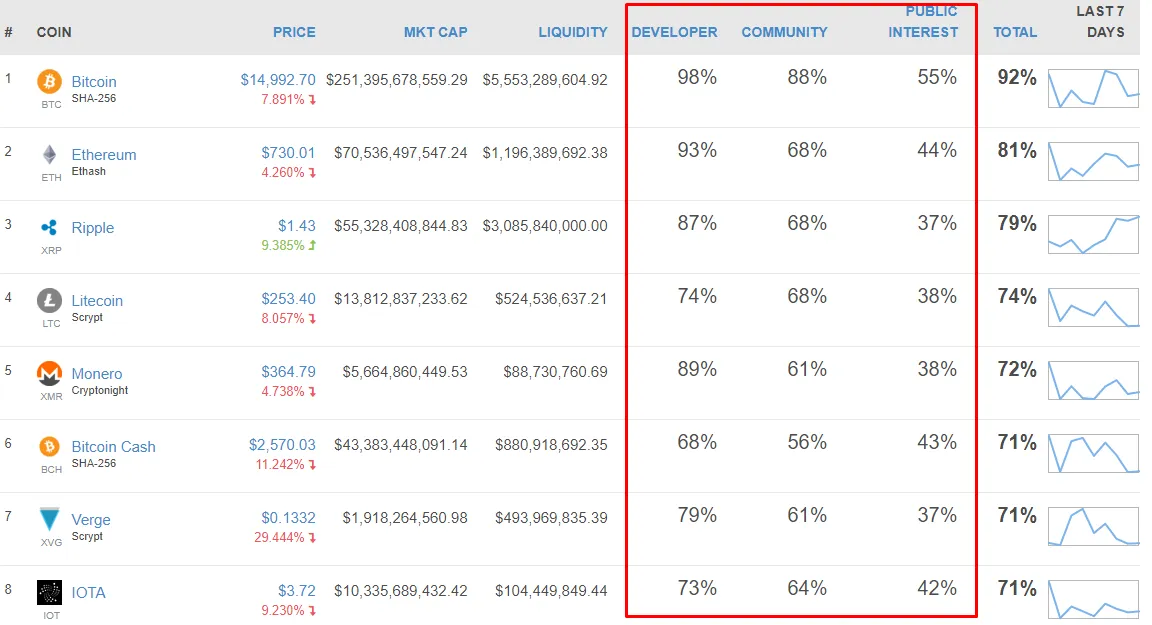
Task: Click the LAST 7 DAYS column header
Action: [1101, 22]
